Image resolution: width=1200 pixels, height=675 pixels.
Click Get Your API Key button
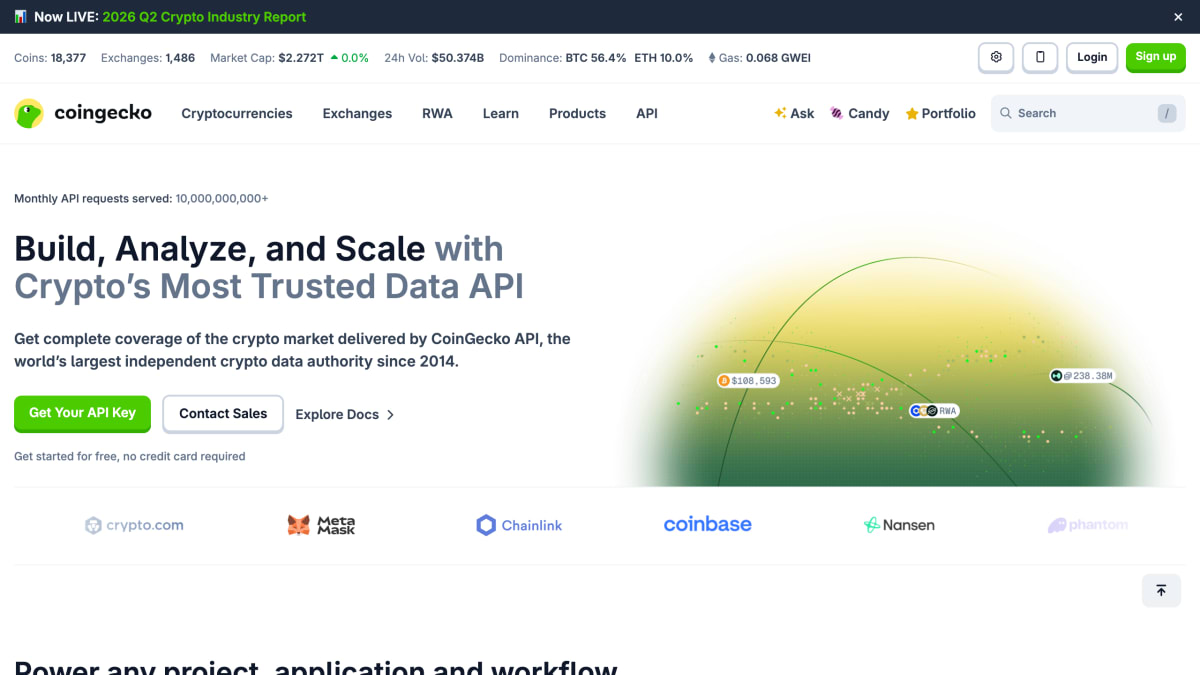(82, 413)
